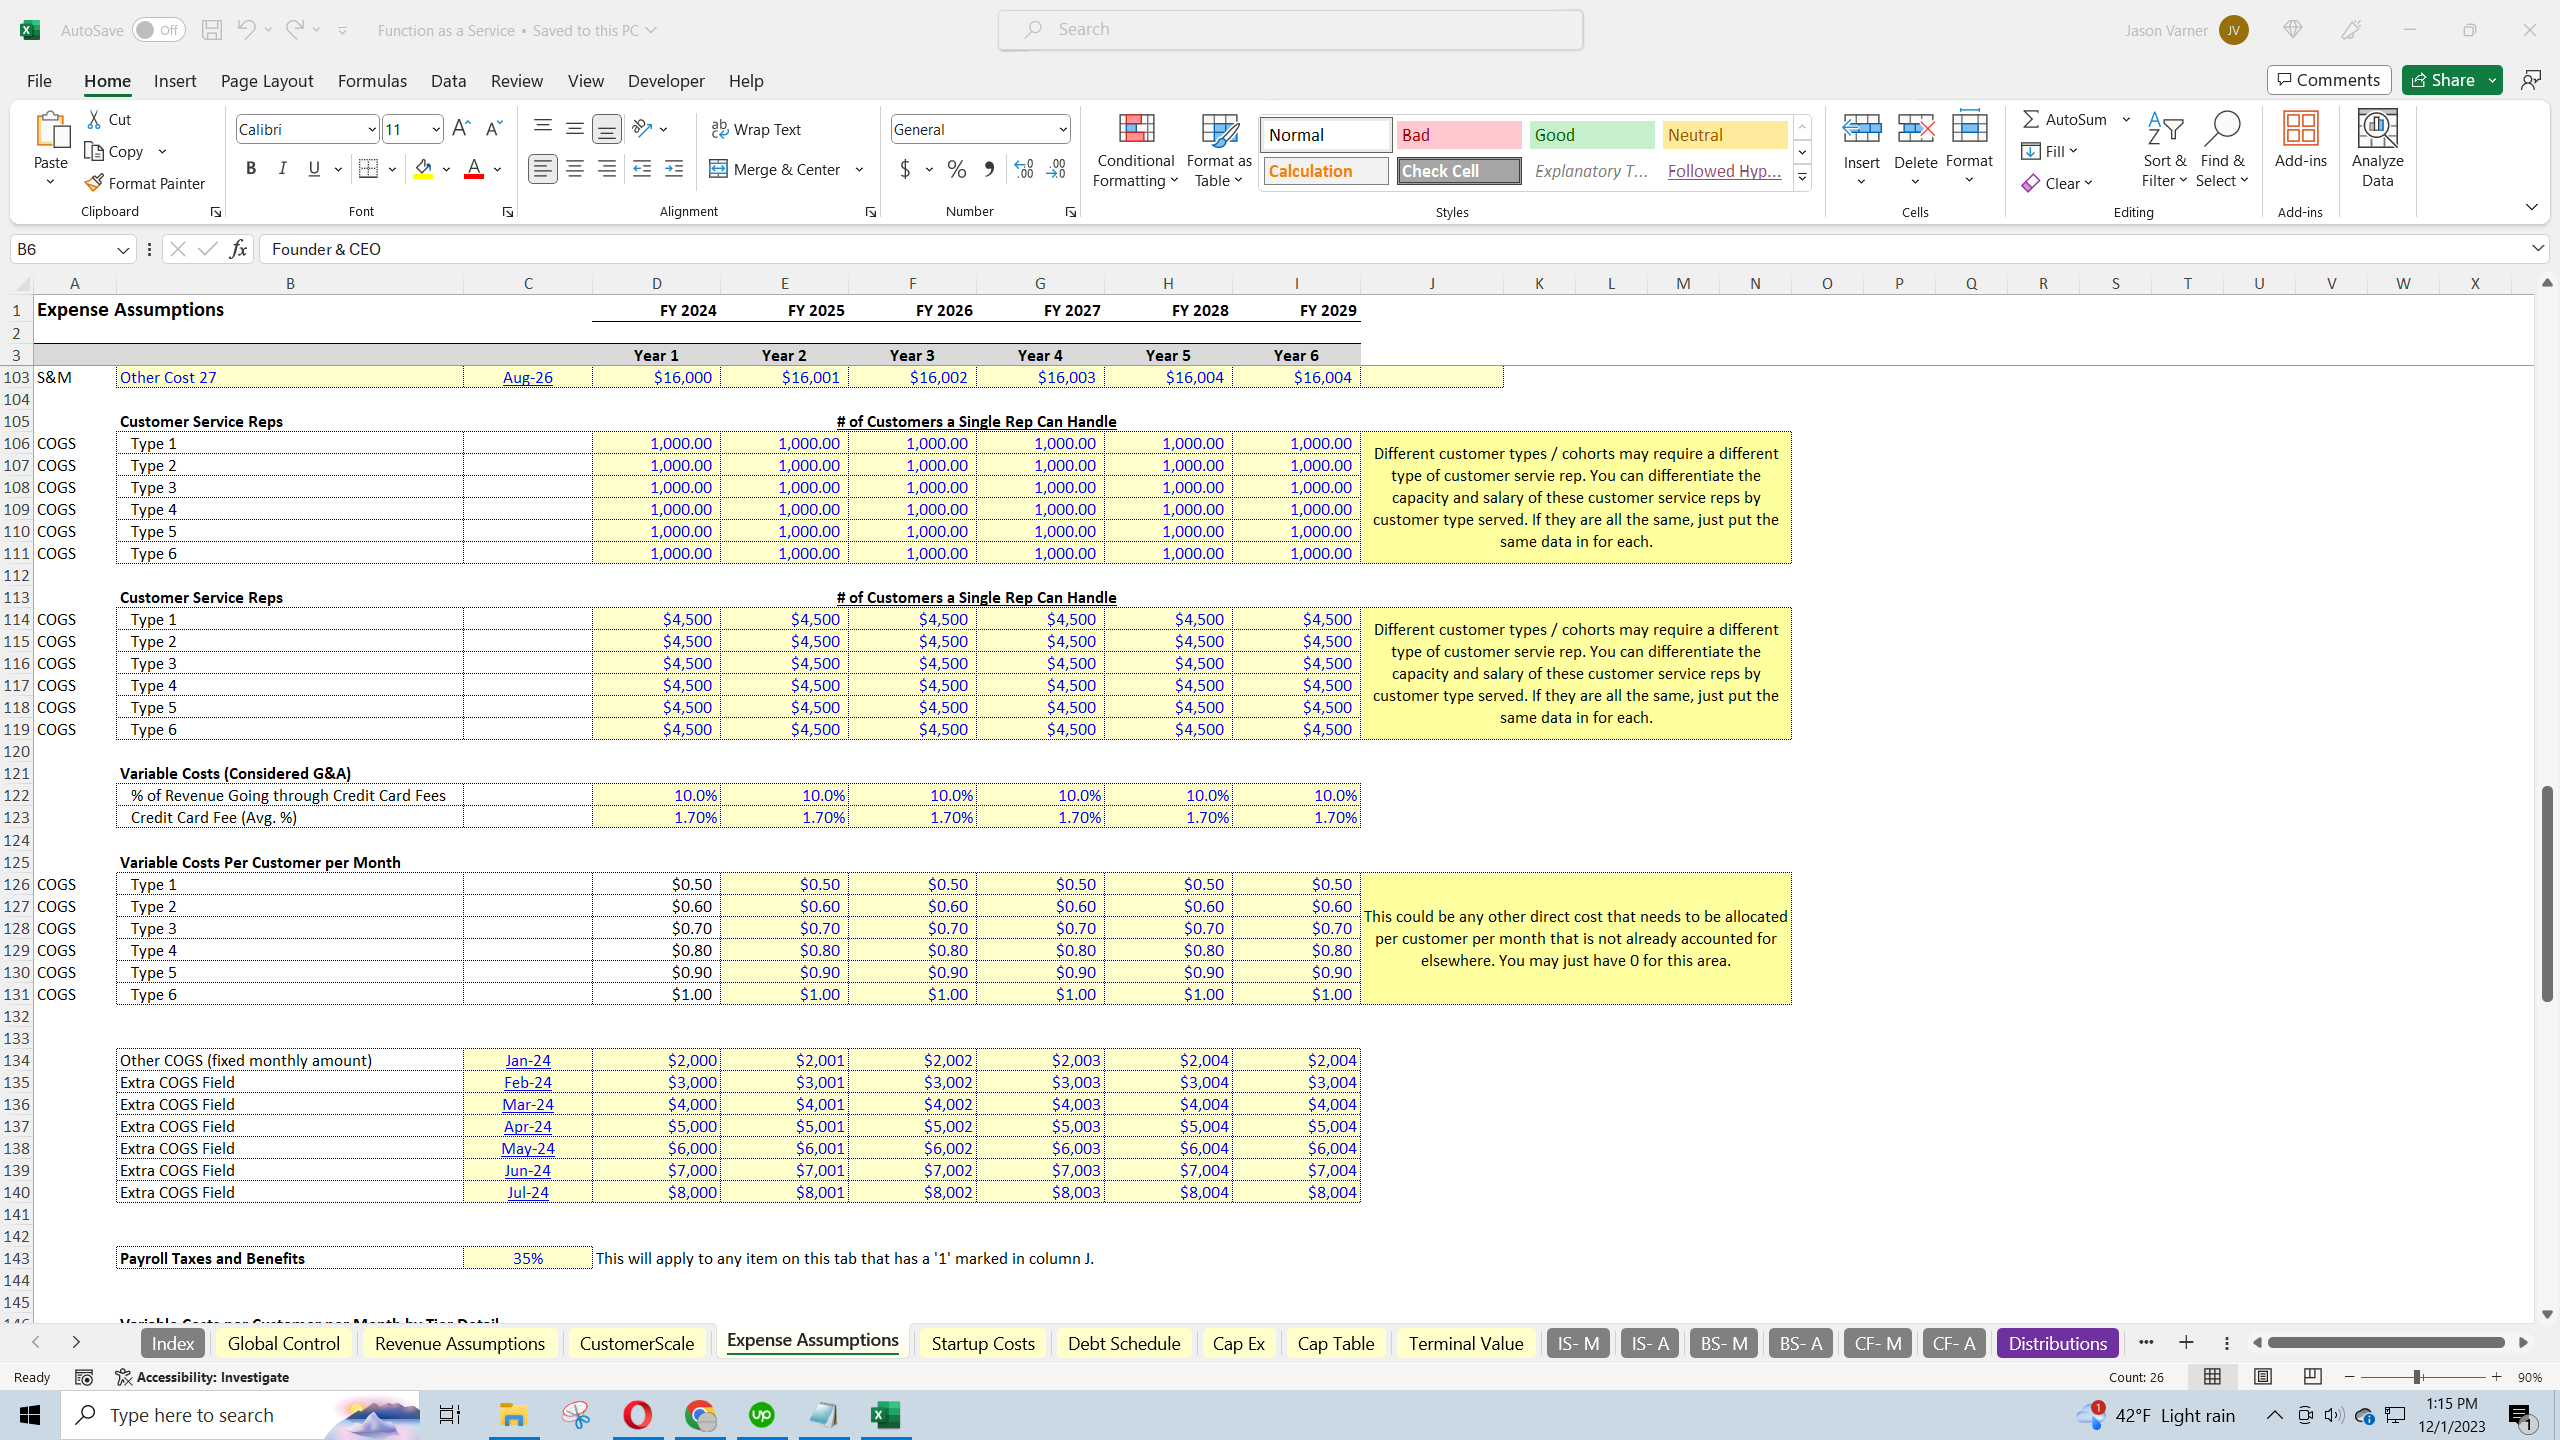The height and width of the screenshot is (1440, 2560).
Task: Click the Comments button
Action: pyautogui.click(x=2329, y=80)
